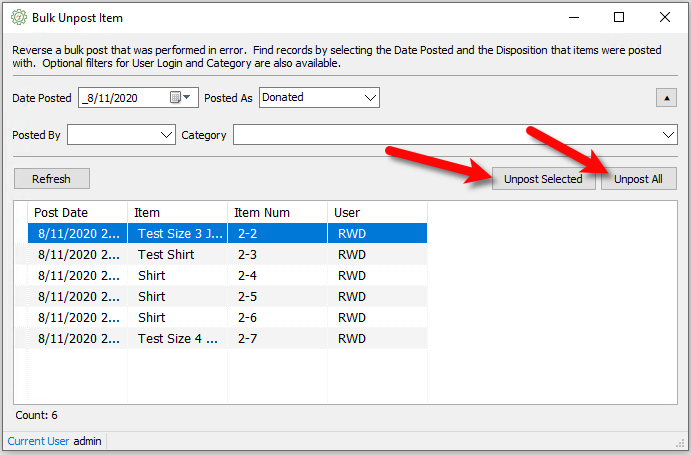
Task: Select the Test Shirt row 2-3
Action: [x=227, y=254]
